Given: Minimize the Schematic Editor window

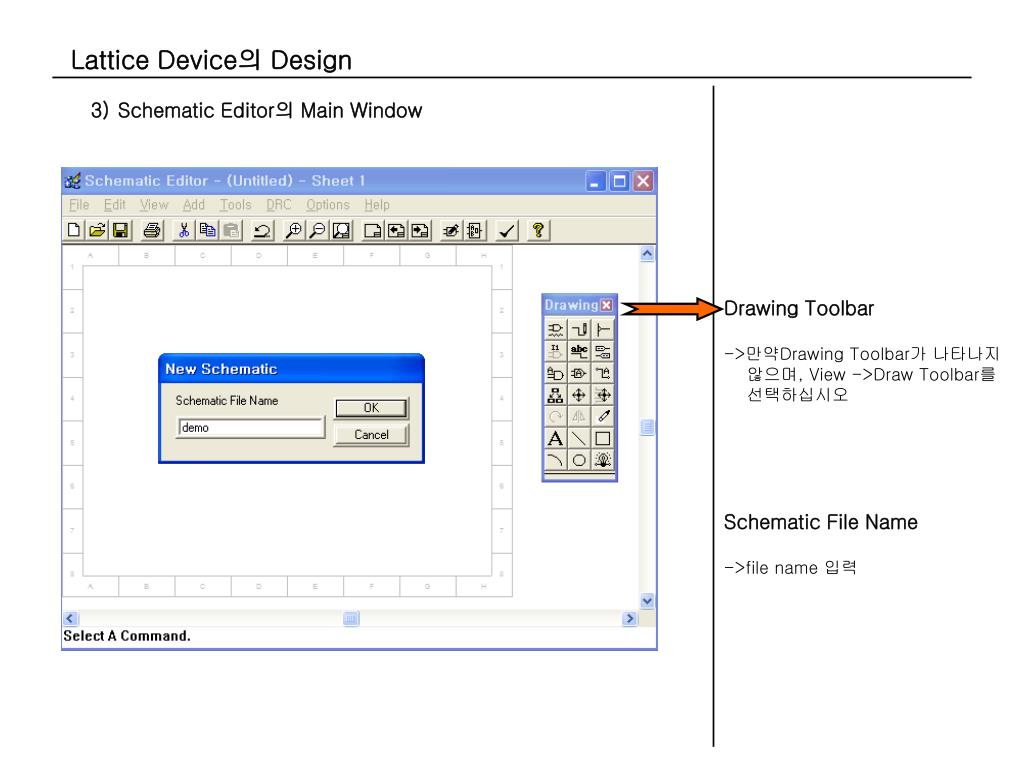Looking at the screenshot, I should pos(596,181).
